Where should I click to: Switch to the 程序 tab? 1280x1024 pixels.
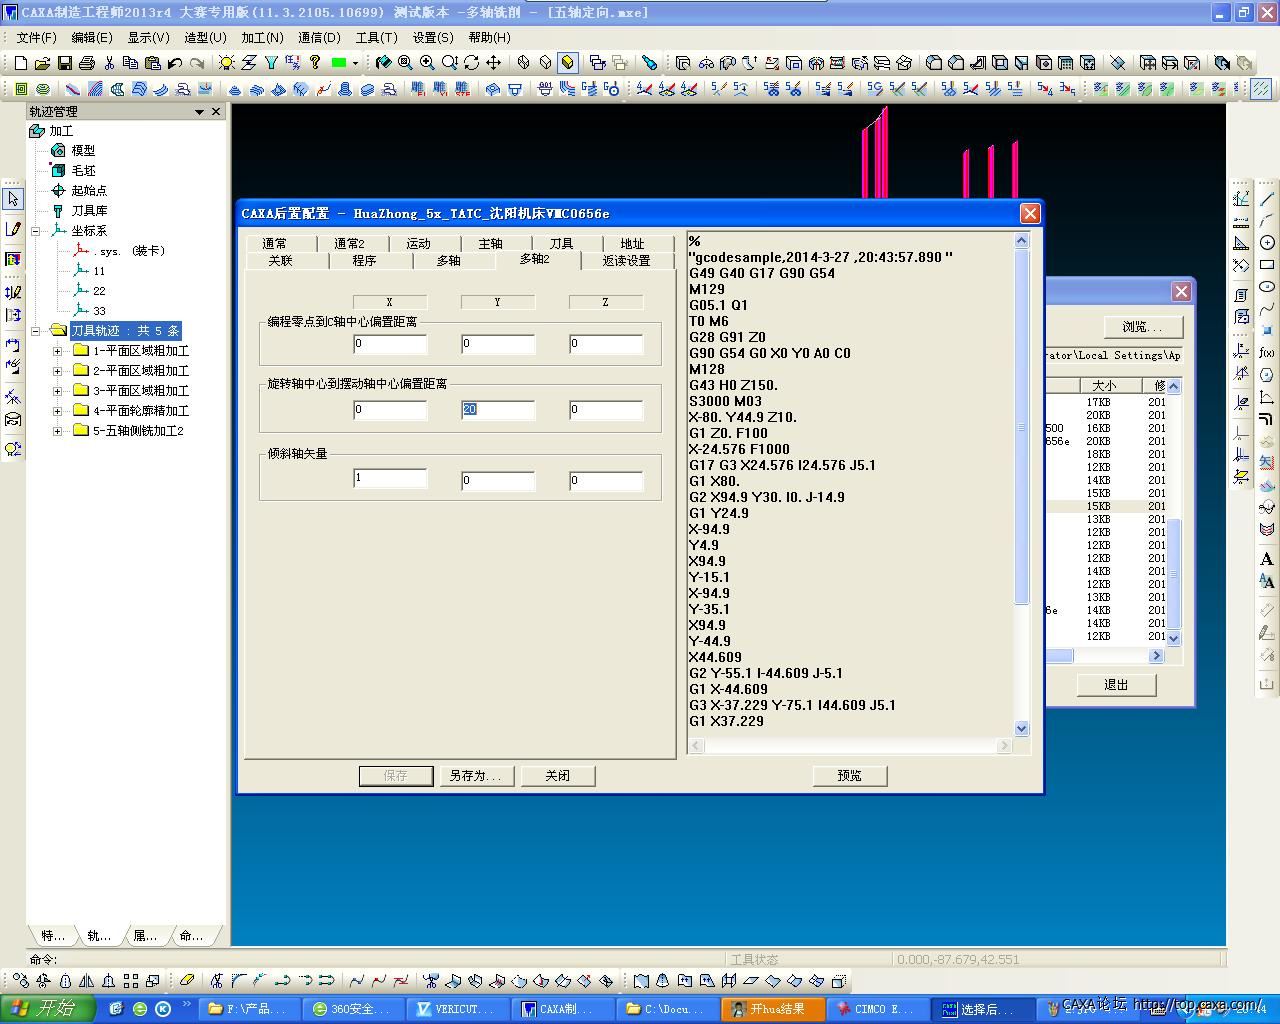[x=364, y=260]
